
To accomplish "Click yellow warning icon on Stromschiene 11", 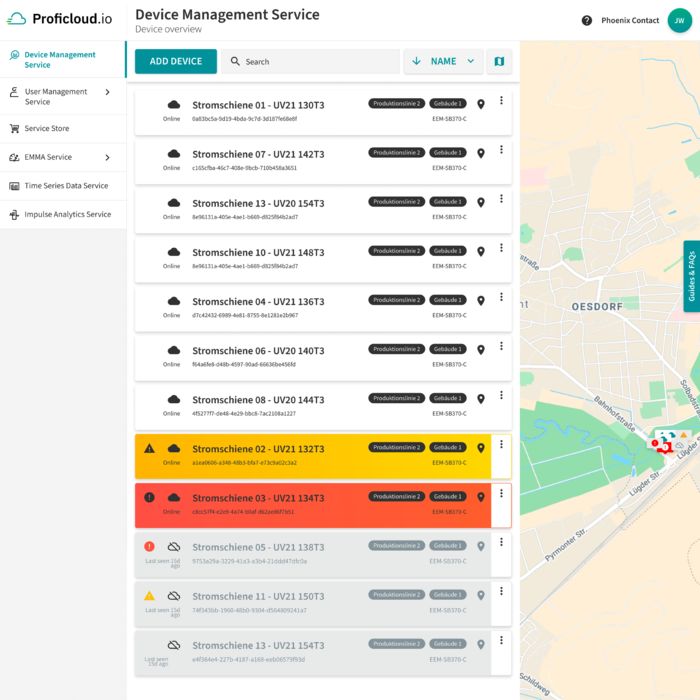I will click(150, 596).
